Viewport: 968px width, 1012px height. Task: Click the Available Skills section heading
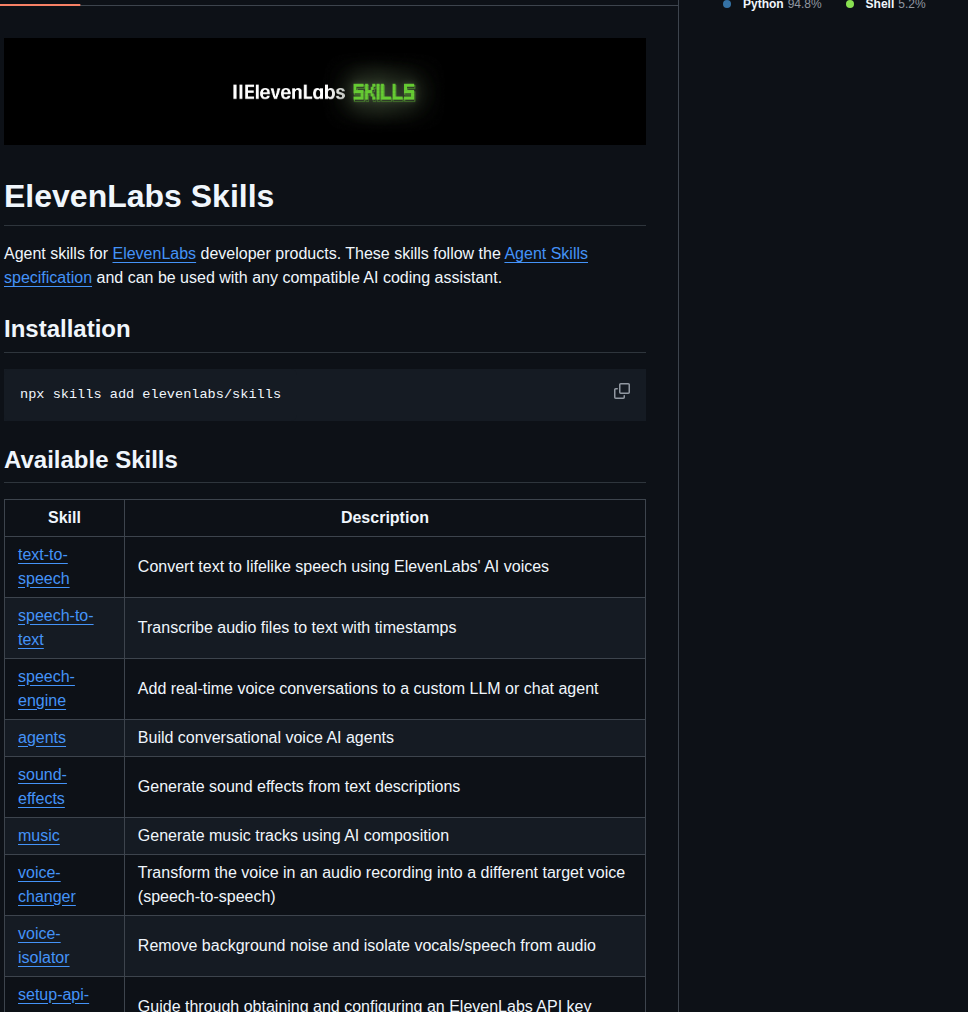(x=91, y=460)
